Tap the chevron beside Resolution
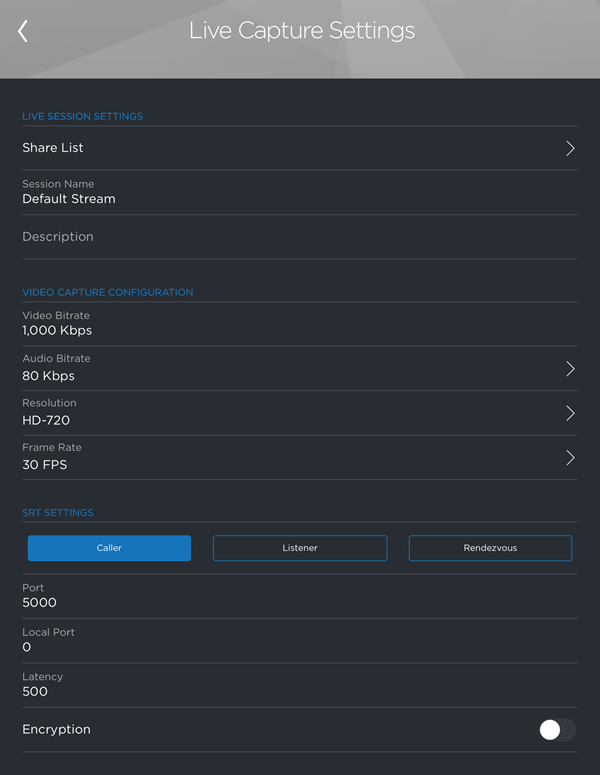The height and width of the screenshot is (775, 600). pyautogui.click(x=570, y=413)
